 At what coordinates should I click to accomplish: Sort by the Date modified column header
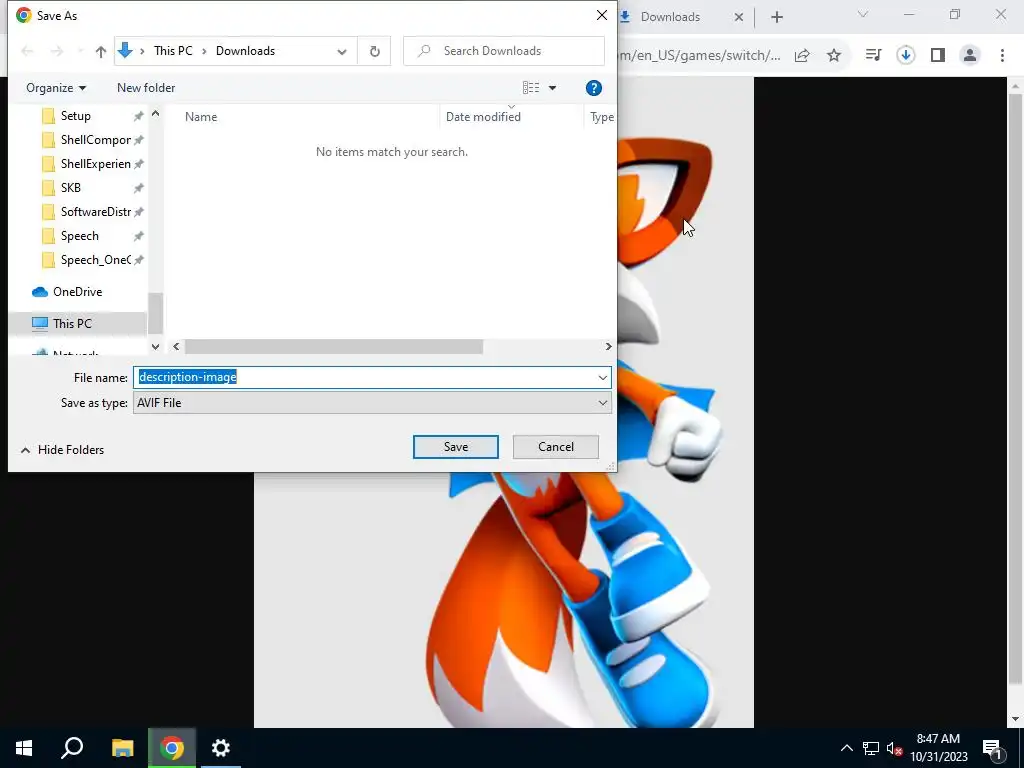(x=483, y=117)
